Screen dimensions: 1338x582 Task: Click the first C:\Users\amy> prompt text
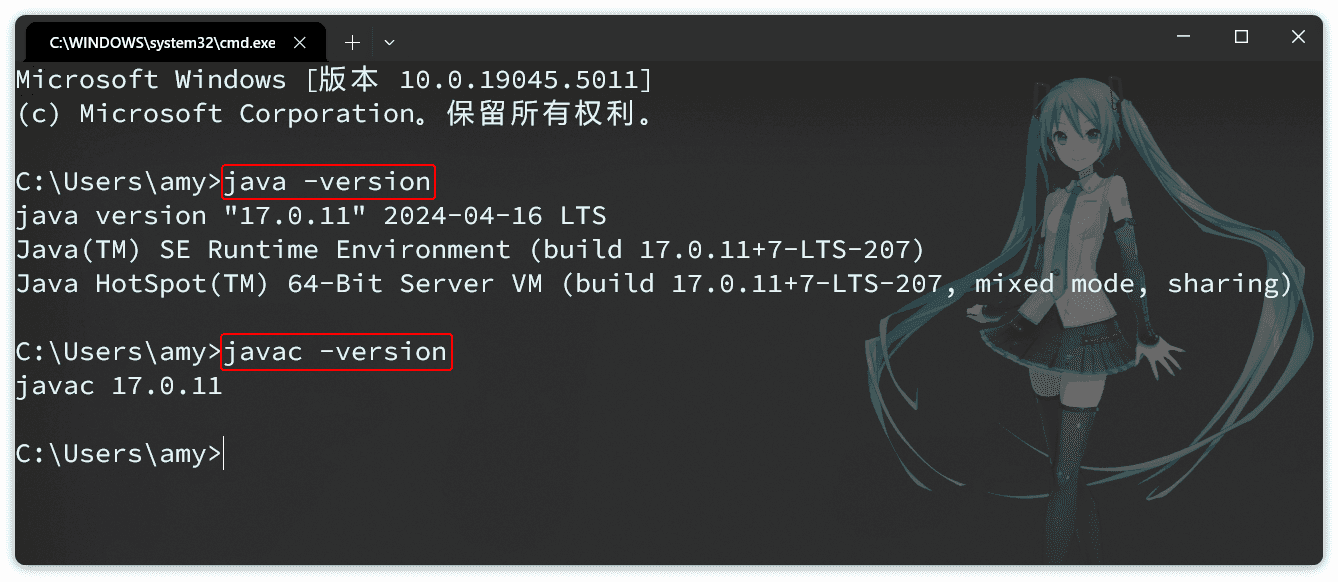[118, 182]
